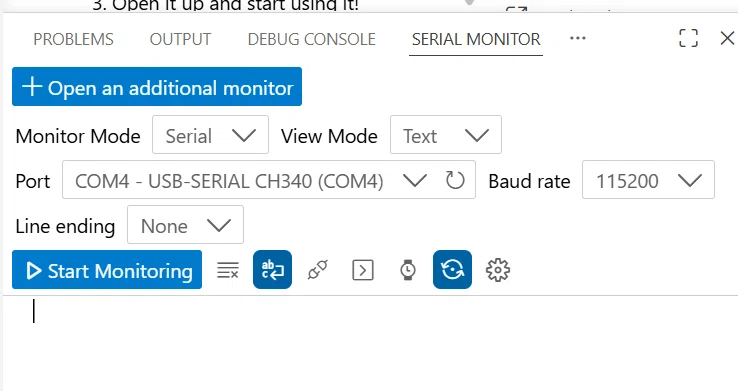This screenshot has width=738, height=391.
Task: Close the bottom panel with the X icon
Action: (727, 38)
